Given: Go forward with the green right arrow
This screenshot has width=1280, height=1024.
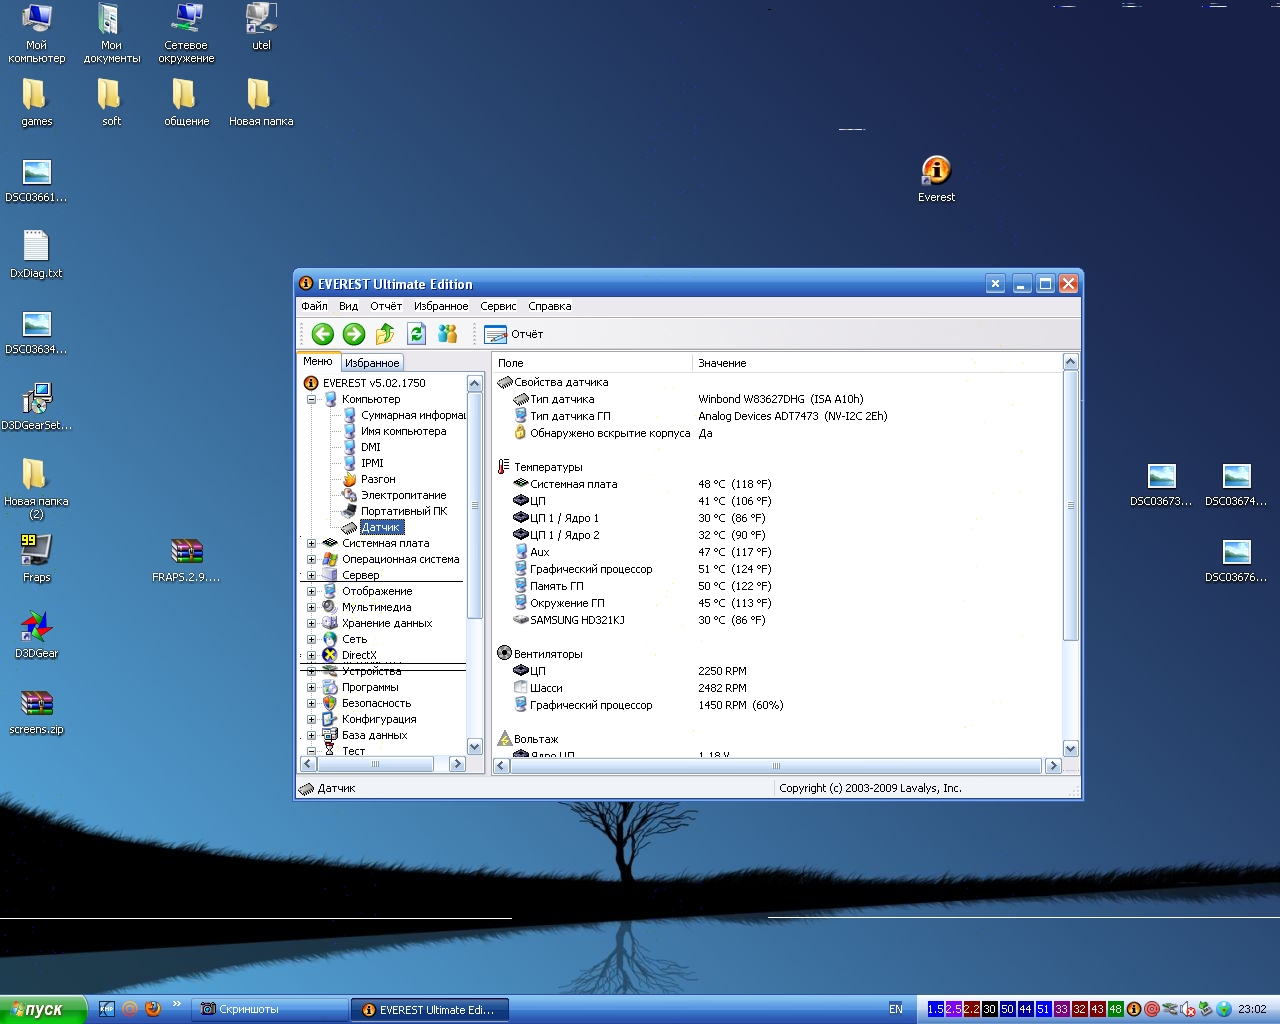Looking at the screenshot, I should tap(354, 334).
